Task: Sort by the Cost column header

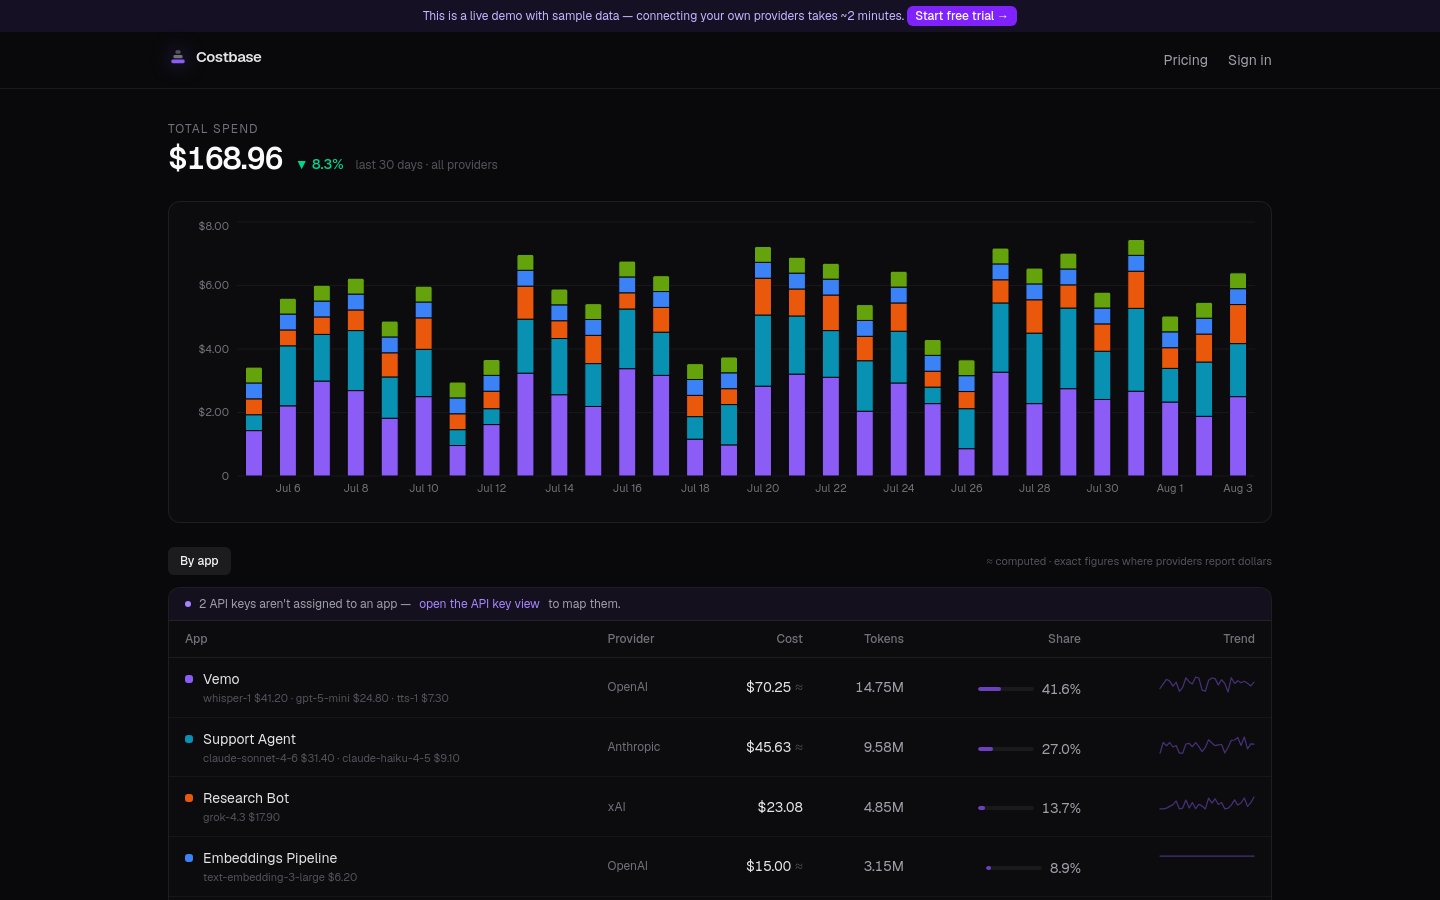Action: 789,639
